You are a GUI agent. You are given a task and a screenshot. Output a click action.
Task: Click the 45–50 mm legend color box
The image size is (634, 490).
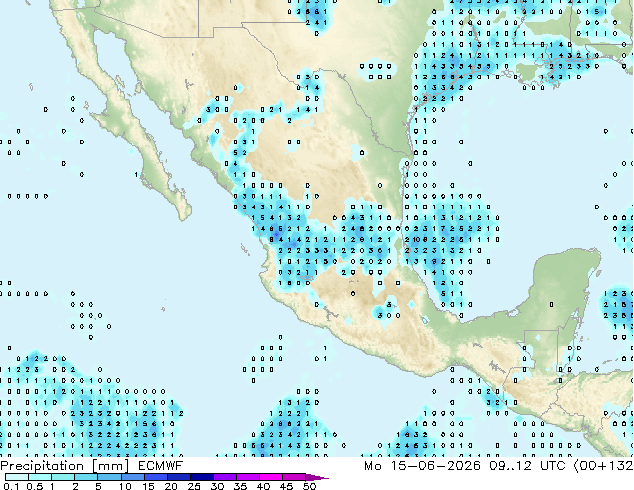294,477
